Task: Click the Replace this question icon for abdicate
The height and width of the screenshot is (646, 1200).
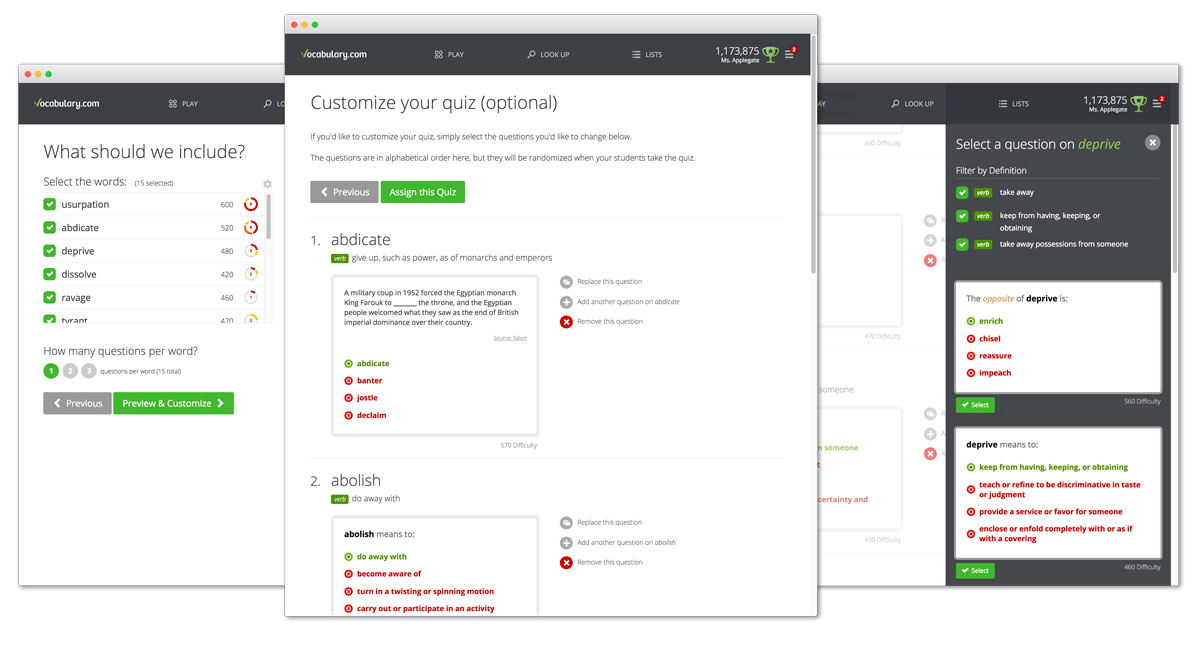Action: tap(566, 282)
